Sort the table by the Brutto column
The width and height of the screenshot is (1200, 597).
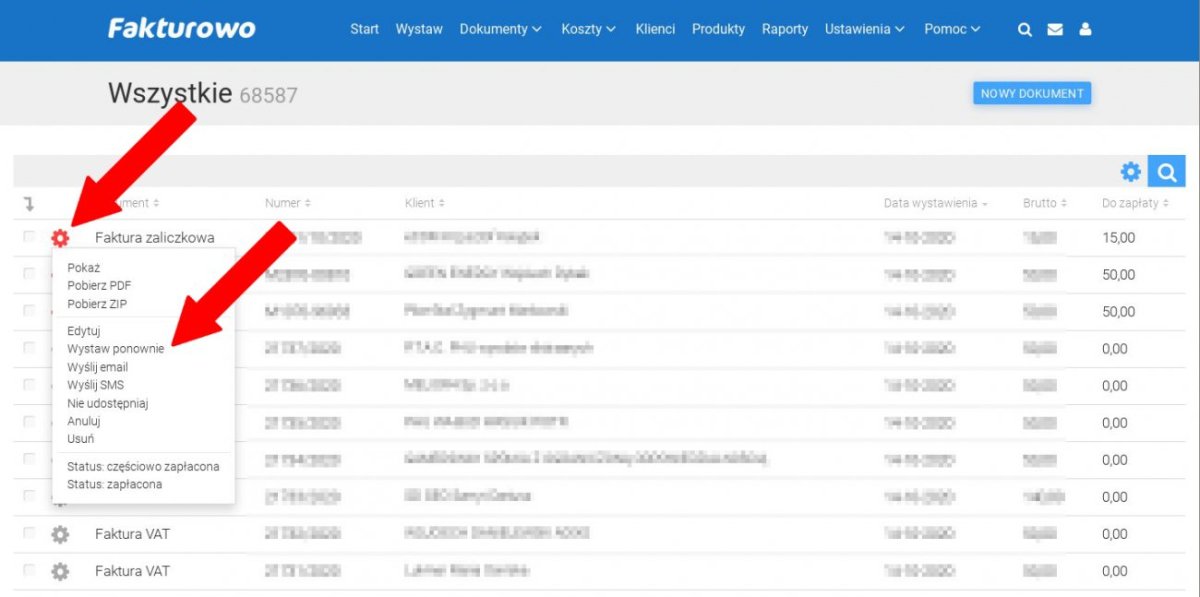[1045, 203]
